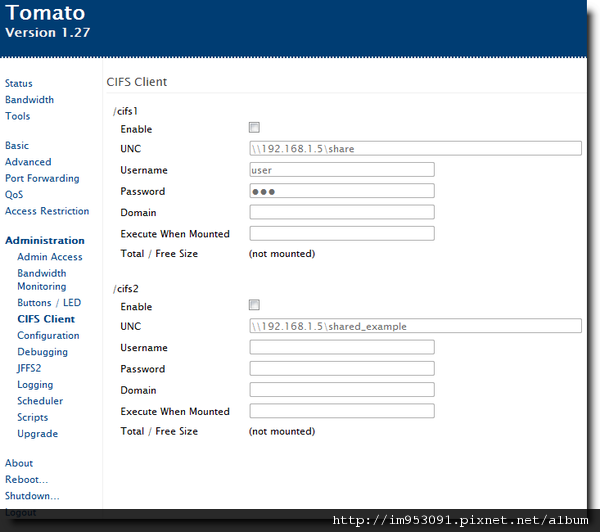Click the /cifs1 Username field
Screen dimensions: 600x532
point(342,170)
